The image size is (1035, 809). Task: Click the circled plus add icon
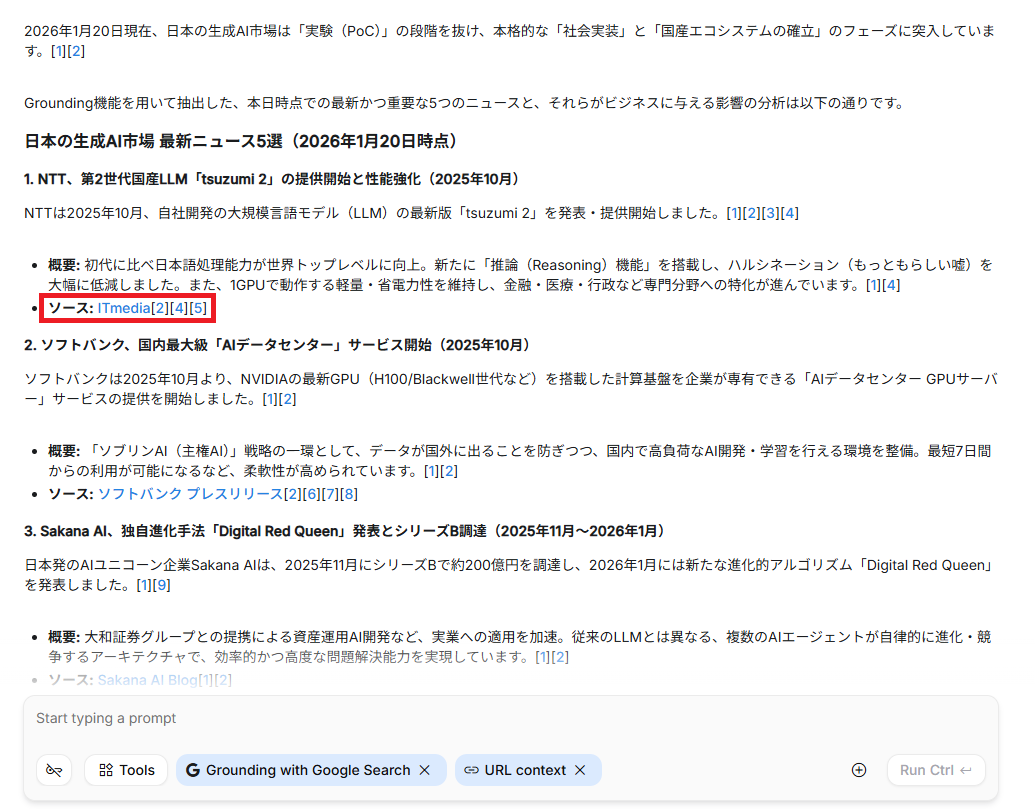tap(859, 770)
